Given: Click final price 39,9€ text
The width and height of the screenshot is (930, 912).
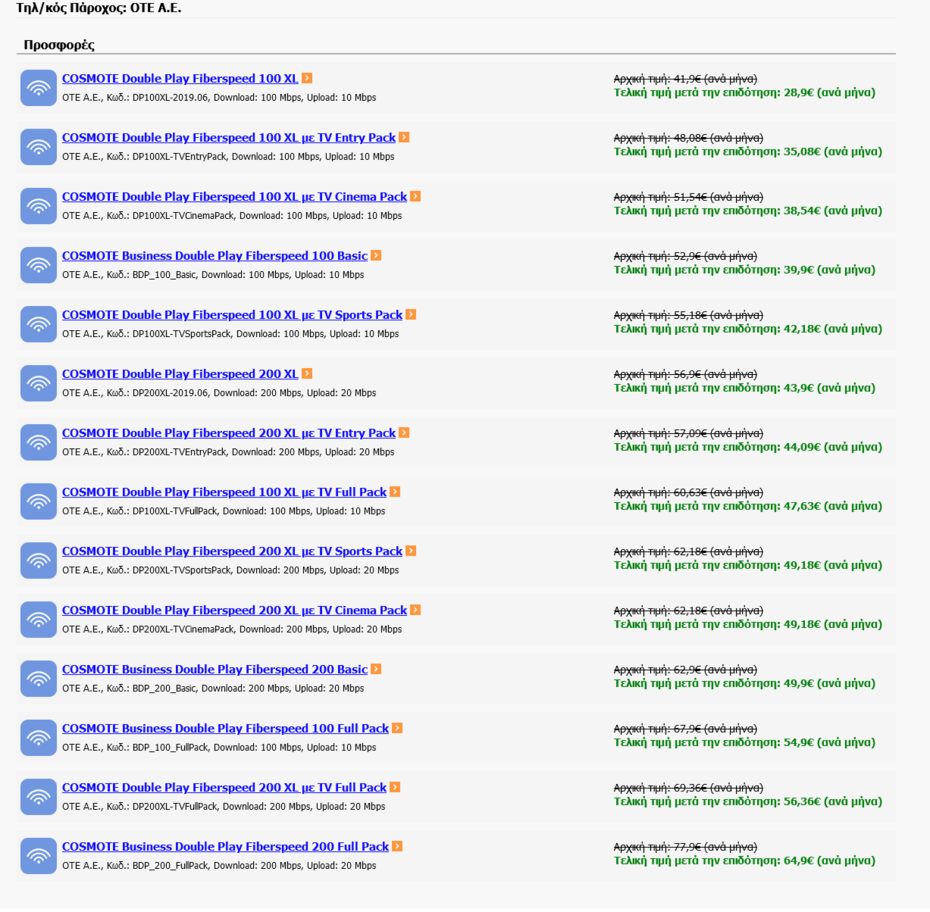Looking at the screenshot, I should point(744,270).
